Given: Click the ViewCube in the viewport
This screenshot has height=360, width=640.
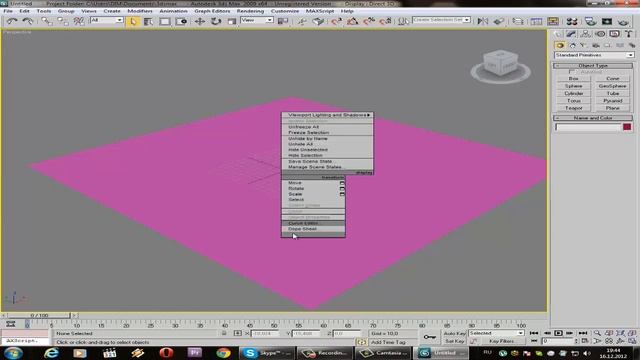Looking at the screenshot, I should [x=500, y=64].
